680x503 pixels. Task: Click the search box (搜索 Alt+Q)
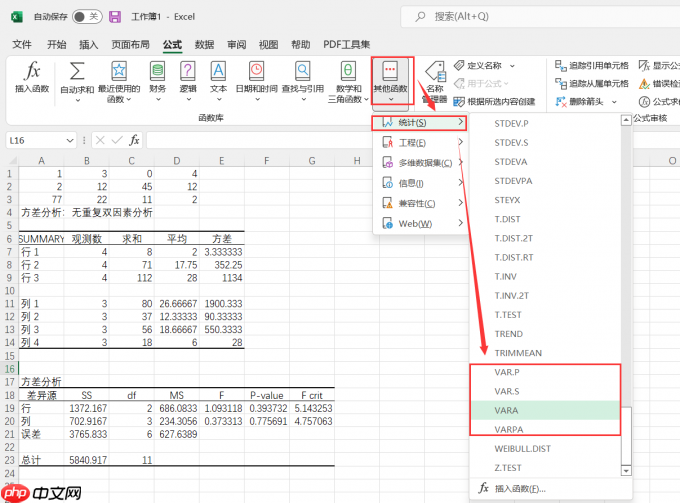pos(539,16)
